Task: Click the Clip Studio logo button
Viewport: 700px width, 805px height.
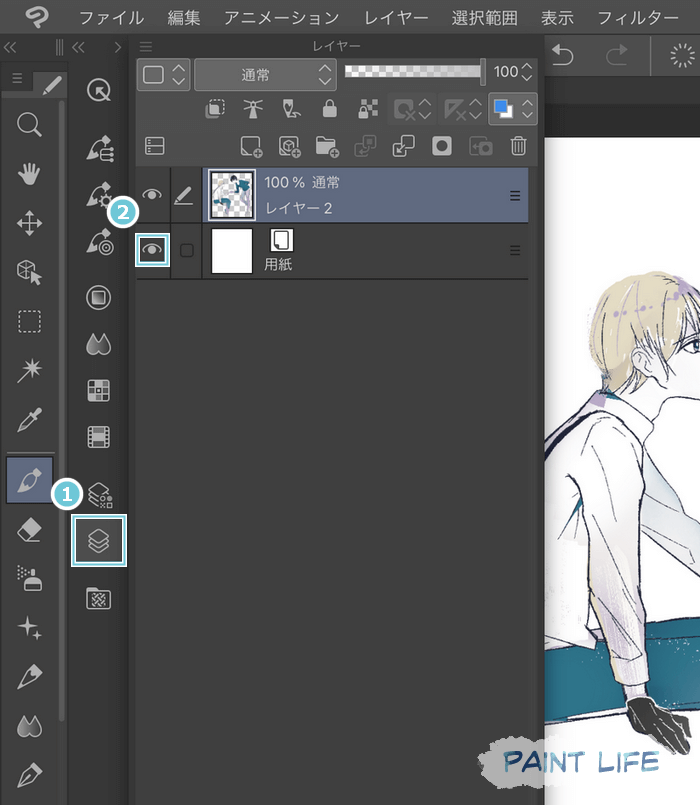Action: tap(37, 17)
